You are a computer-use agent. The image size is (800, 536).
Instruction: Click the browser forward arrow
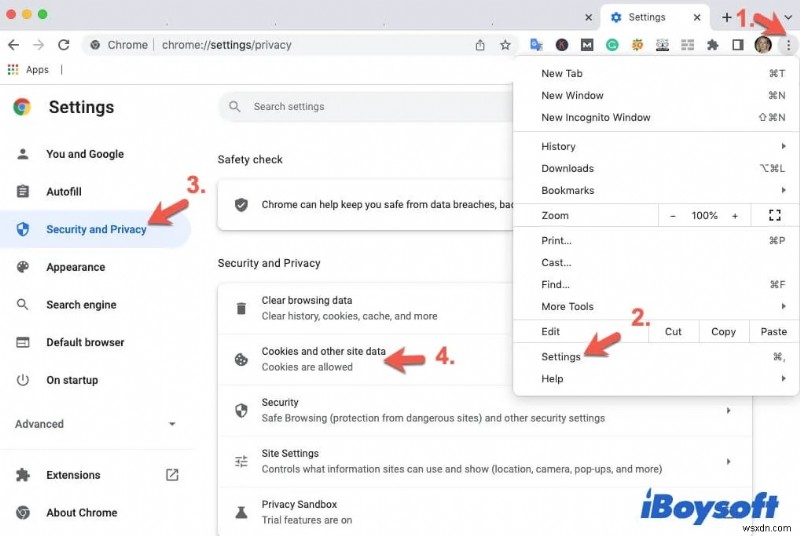coord(39,45)
